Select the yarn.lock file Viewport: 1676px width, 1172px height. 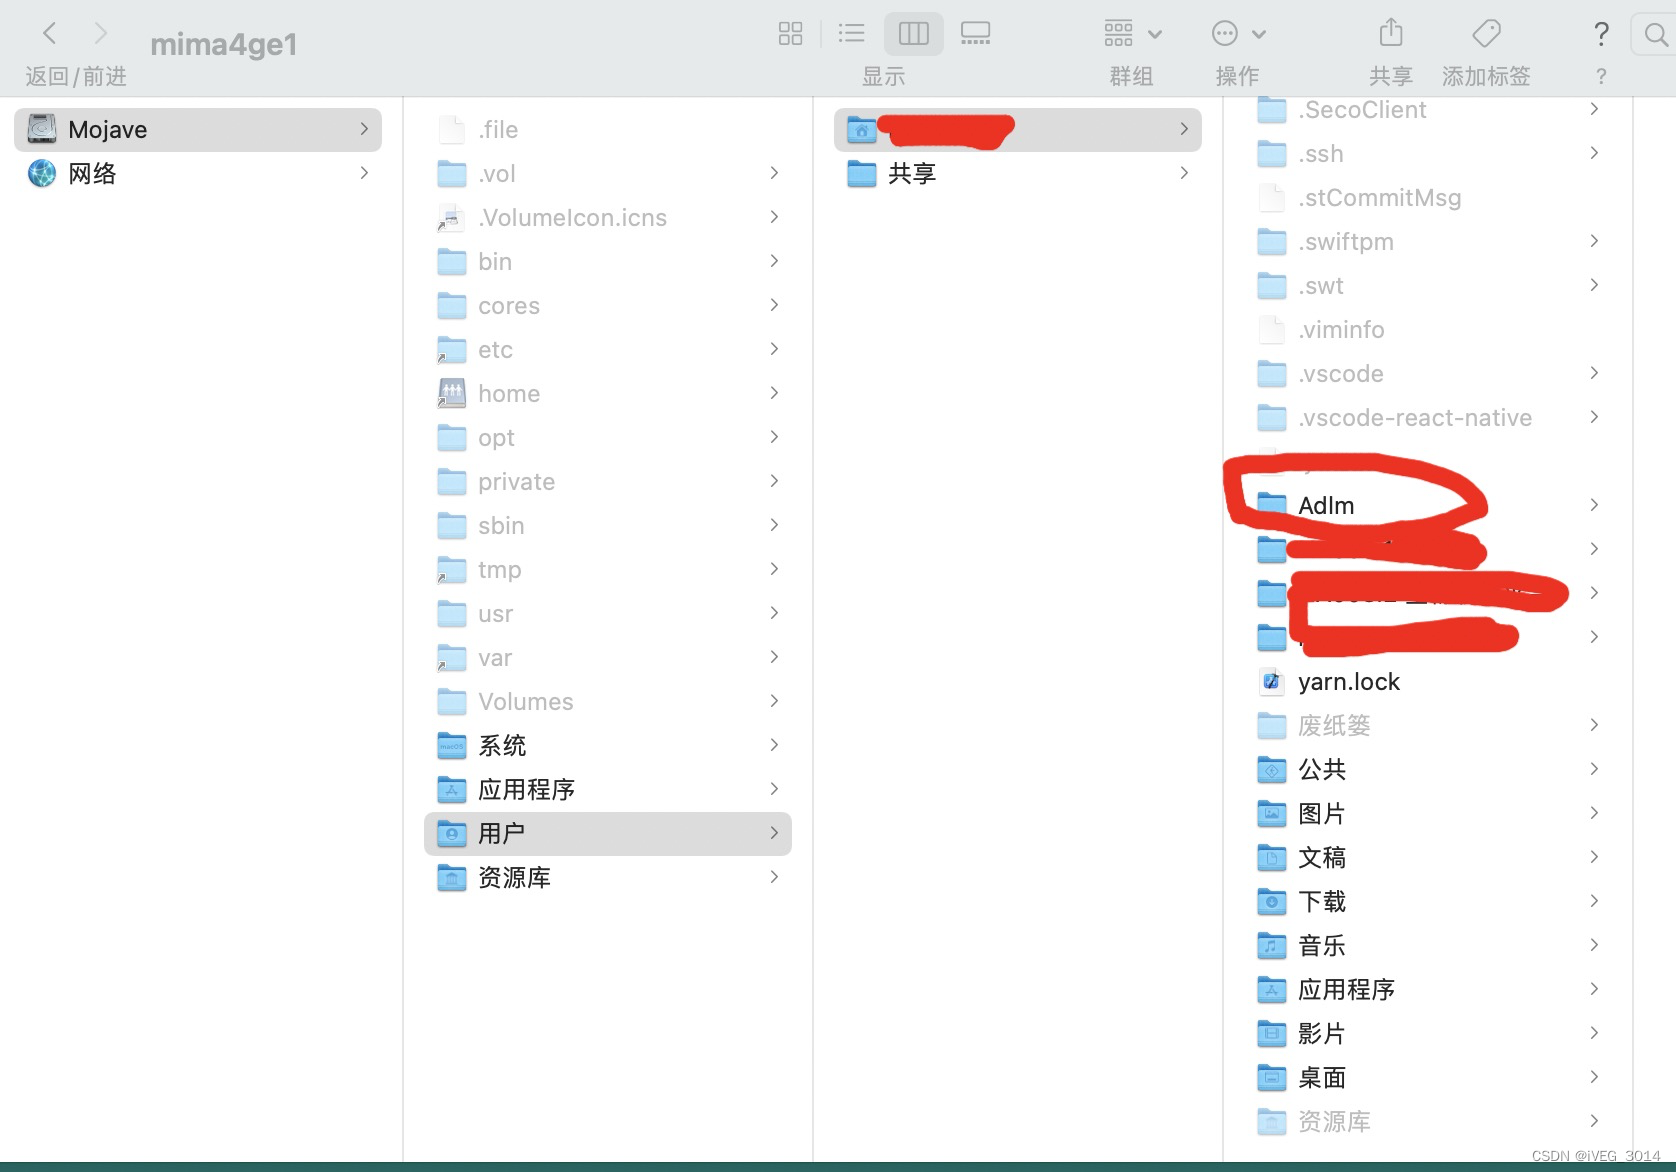click(1348, 682)
